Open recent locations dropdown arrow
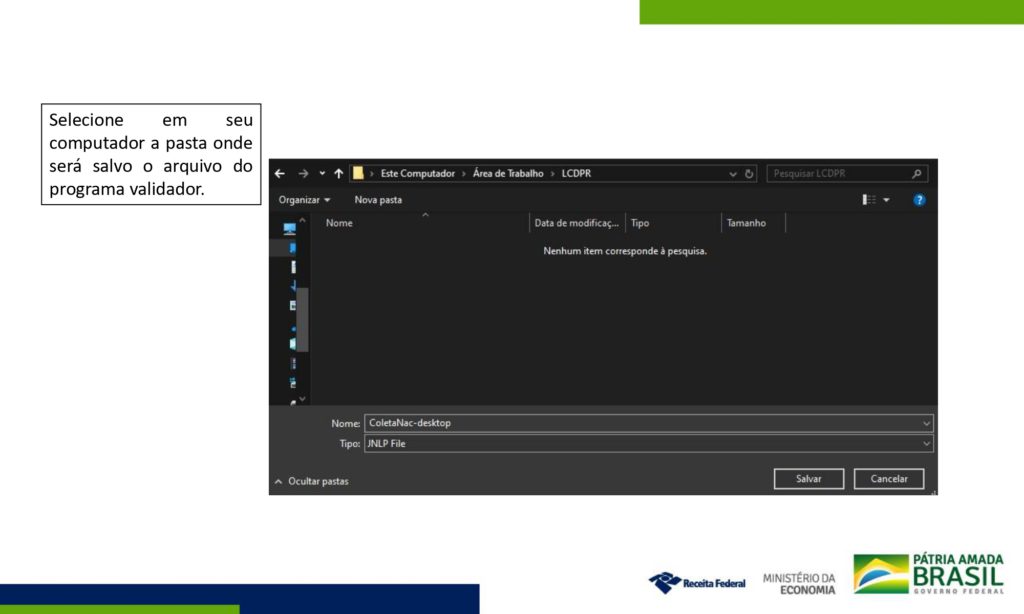Screen dimensions: 1024x614 click(322, 174)
